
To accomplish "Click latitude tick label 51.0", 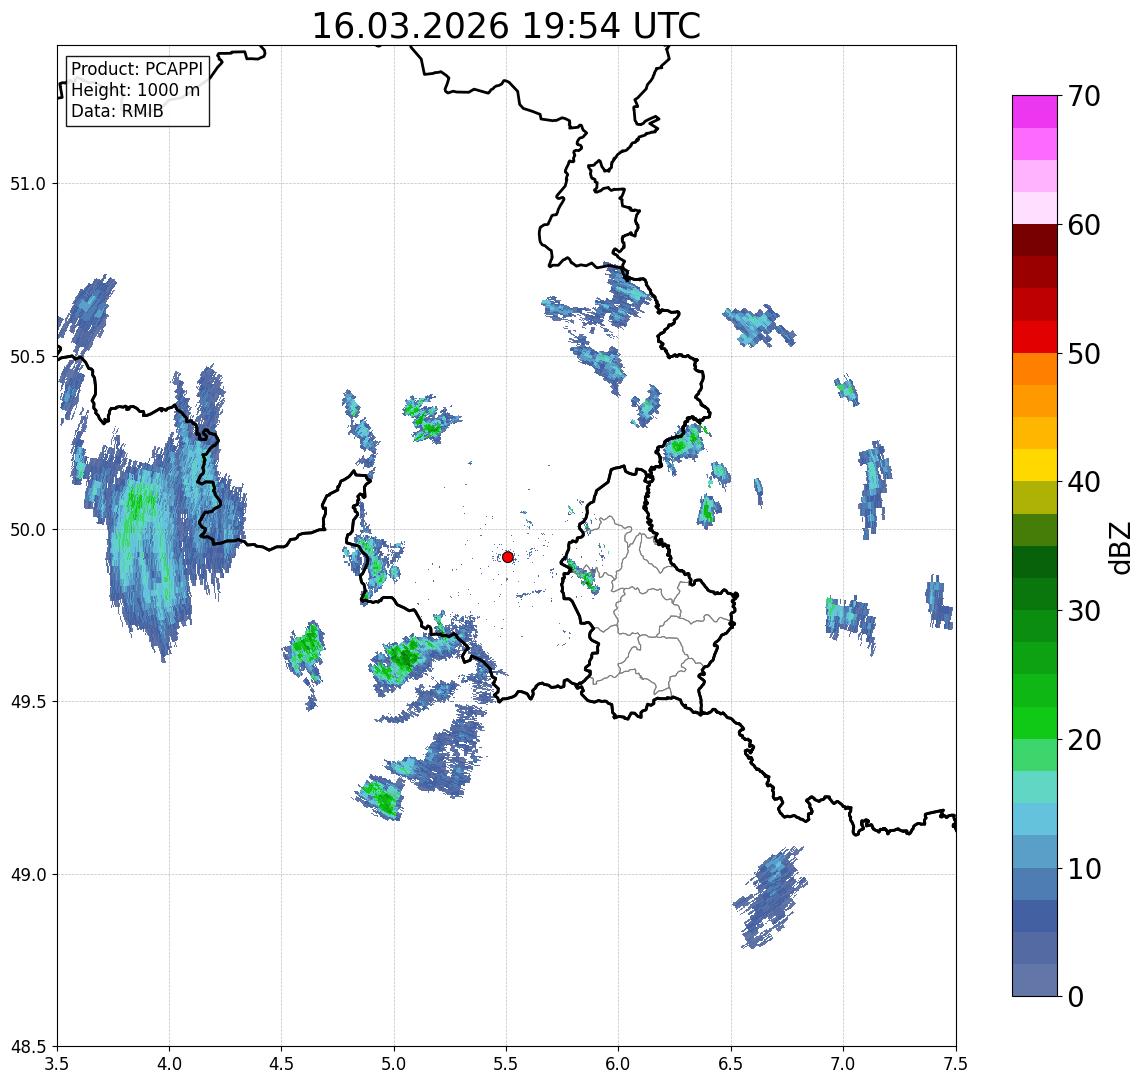I will point(28,184).
